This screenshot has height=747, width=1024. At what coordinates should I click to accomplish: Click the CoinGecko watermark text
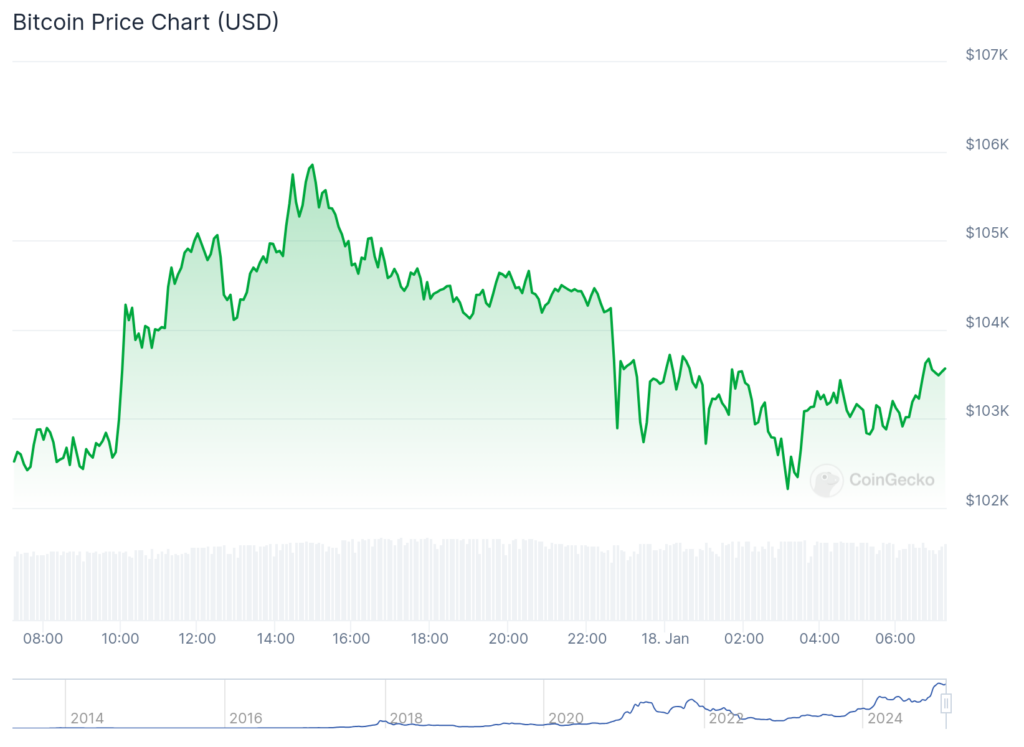tap(891, 480)
